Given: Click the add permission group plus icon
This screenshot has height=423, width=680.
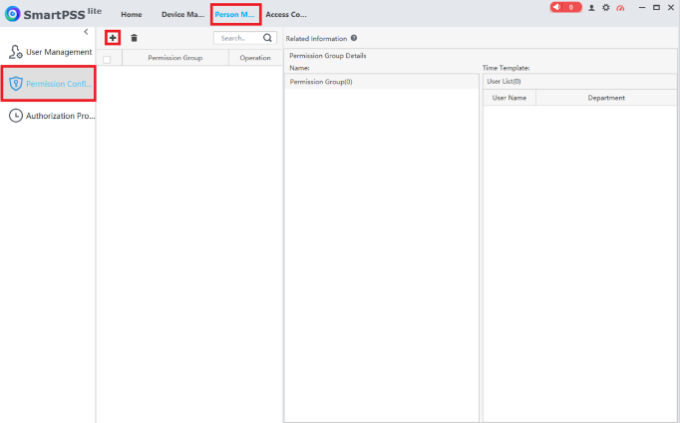Looking at the screenshot, I should pos(113,38).
